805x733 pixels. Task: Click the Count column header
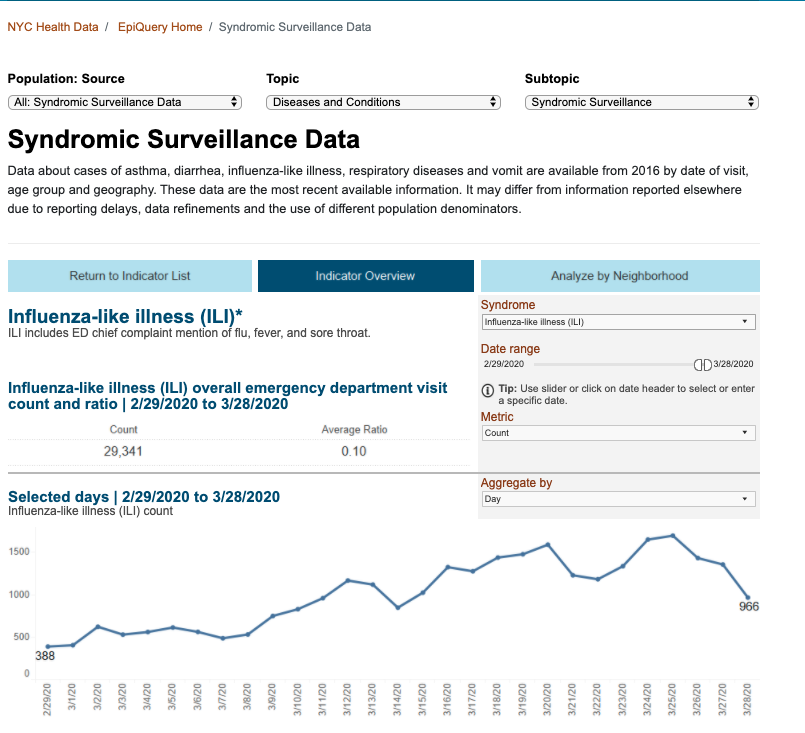[123, 430]
